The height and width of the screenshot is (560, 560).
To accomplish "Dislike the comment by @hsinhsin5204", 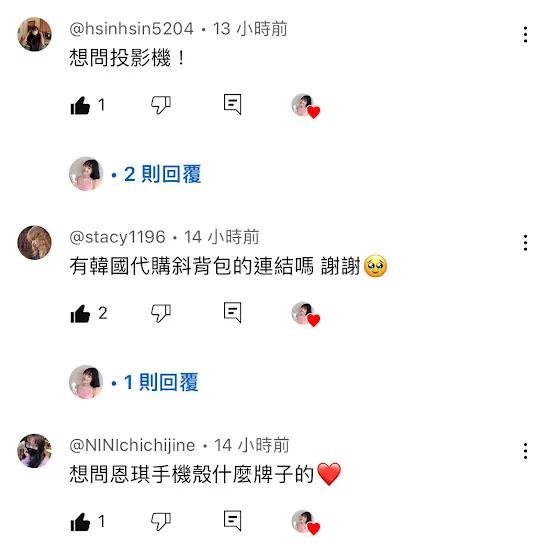I will click(161, 105).
